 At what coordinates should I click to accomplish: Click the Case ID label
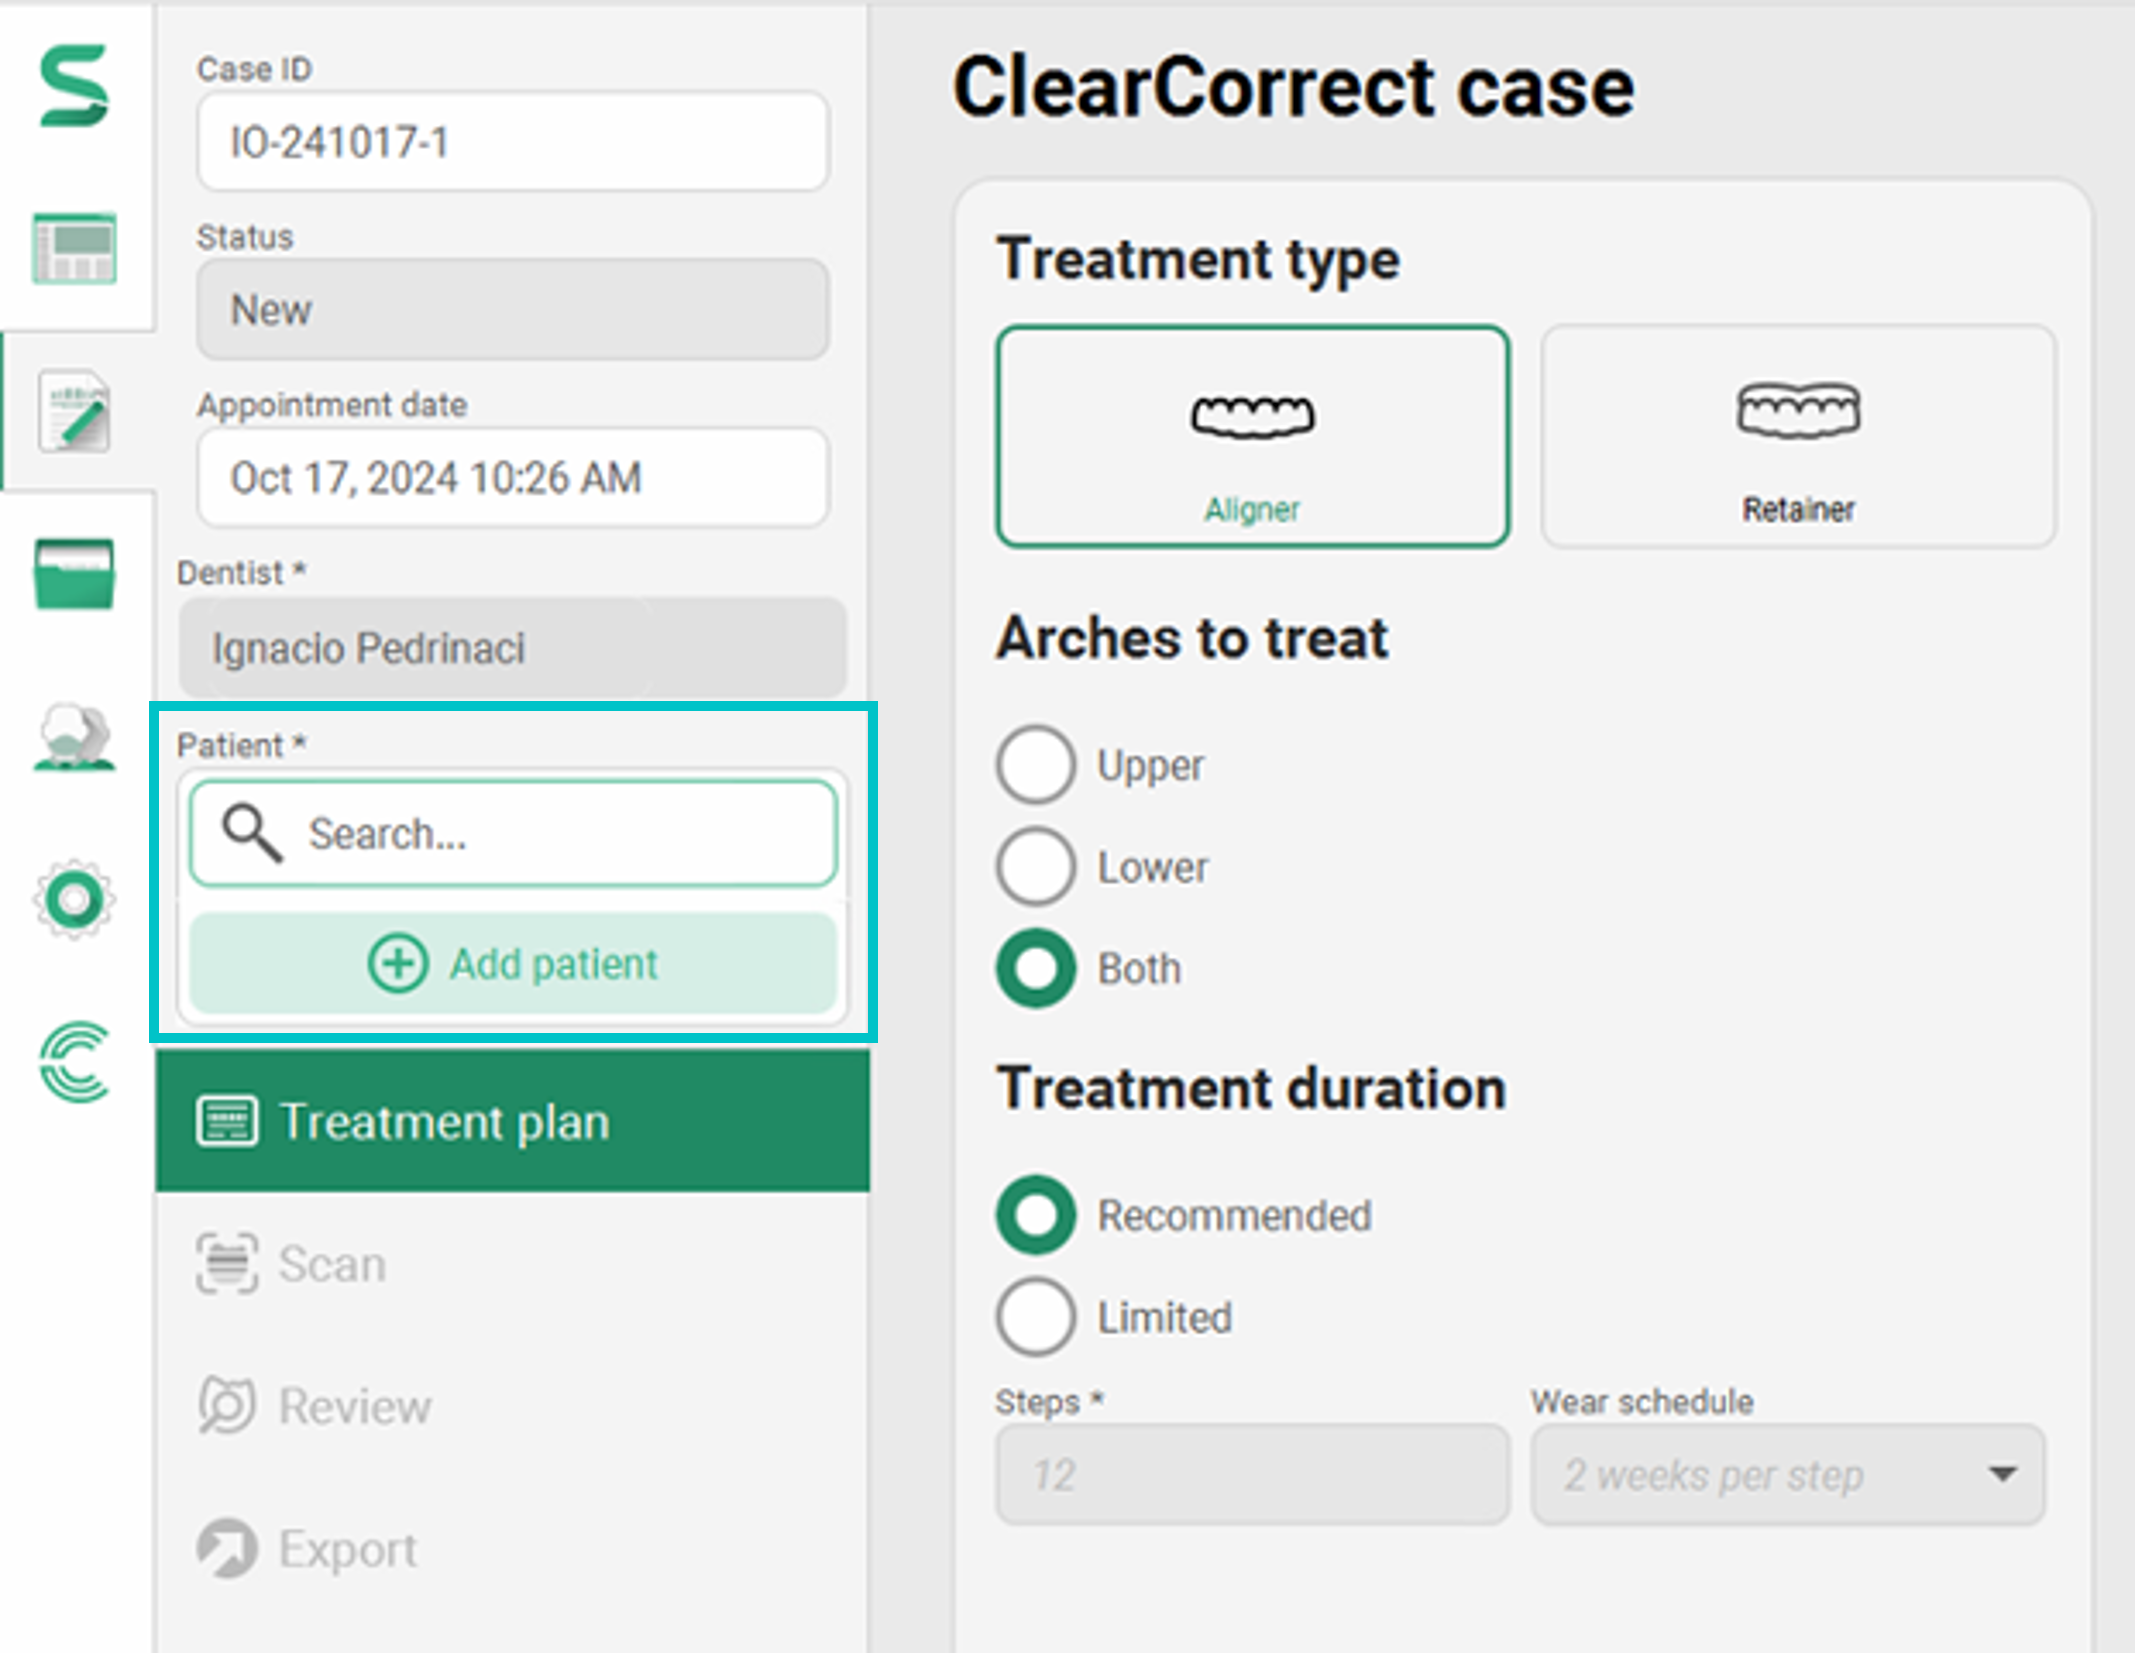254,69
